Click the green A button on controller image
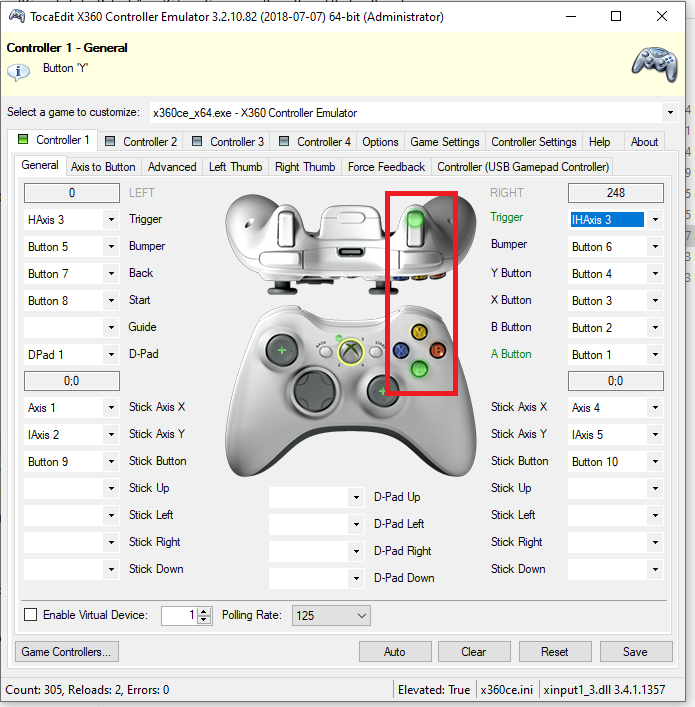The width and height of the screenshot is (695, 707). click(x=419, y=369)
